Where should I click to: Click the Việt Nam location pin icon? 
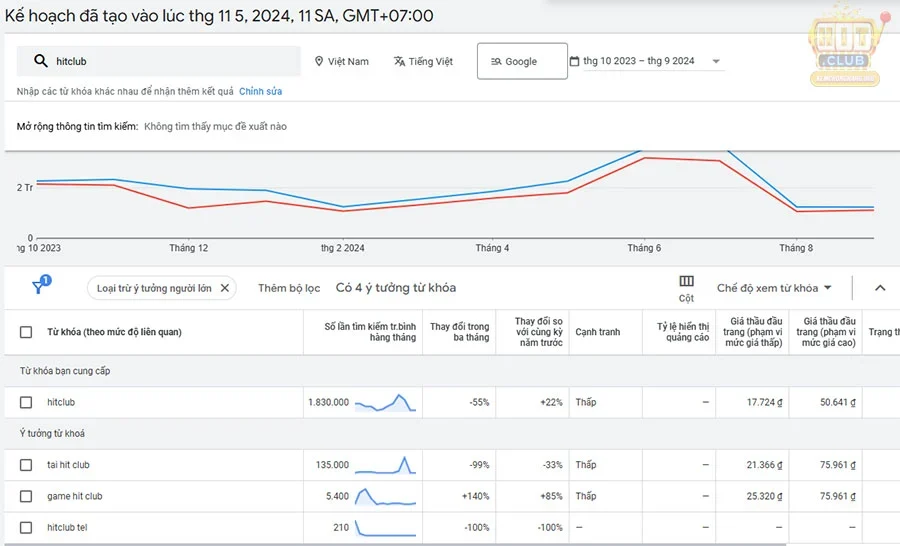pos(319,61)
